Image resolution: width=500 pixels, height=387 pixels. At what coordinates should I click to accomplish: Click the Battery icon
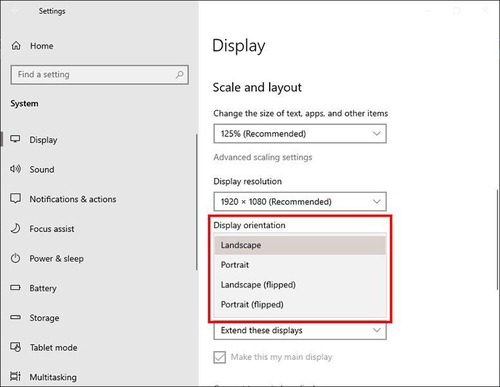(x=15, y=288)
